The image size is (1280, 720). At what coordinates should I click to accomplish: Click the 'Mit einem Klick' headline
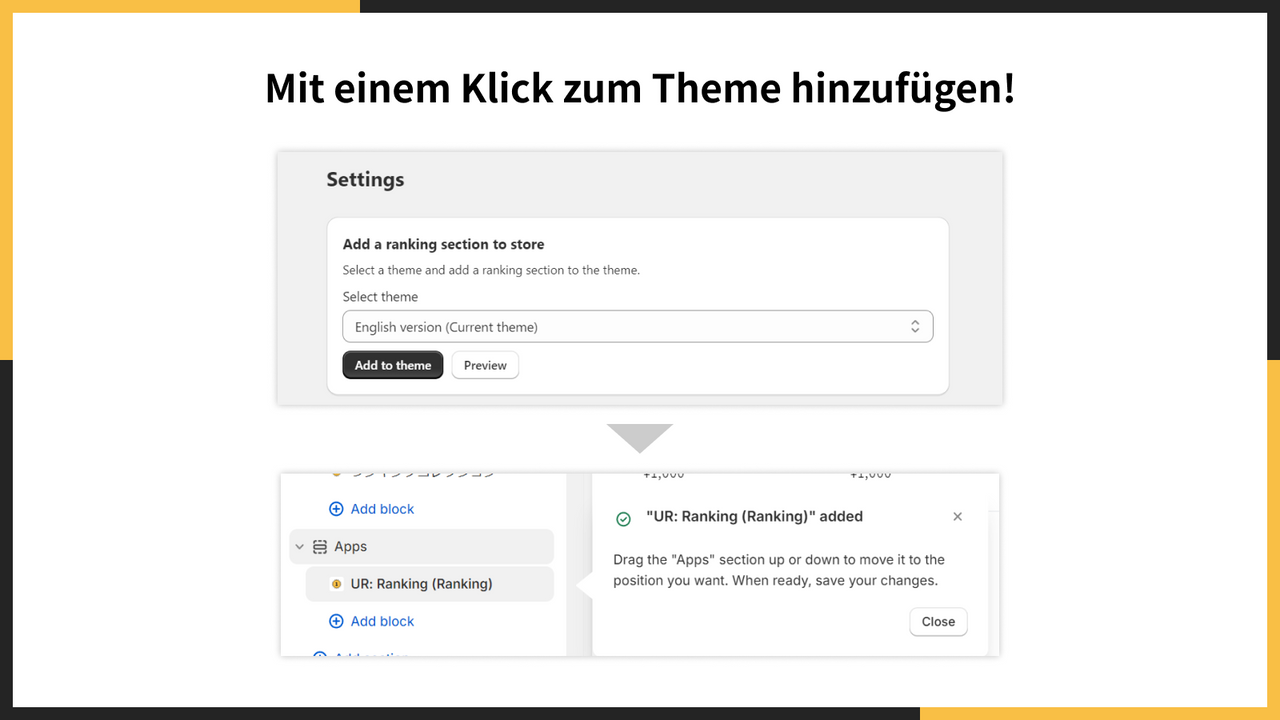point(640,88)
